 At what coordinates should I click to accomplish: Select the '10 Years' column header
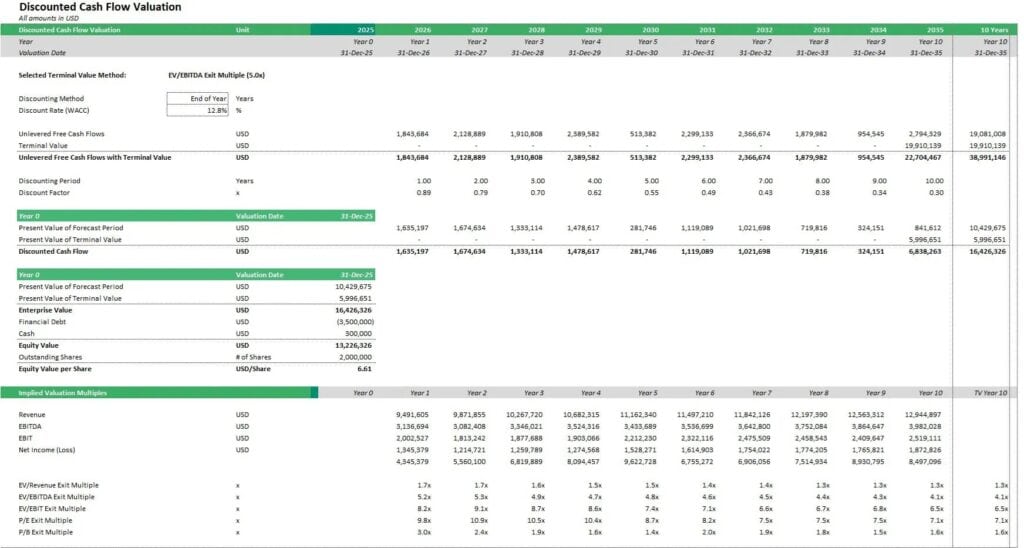click(994, 30)
